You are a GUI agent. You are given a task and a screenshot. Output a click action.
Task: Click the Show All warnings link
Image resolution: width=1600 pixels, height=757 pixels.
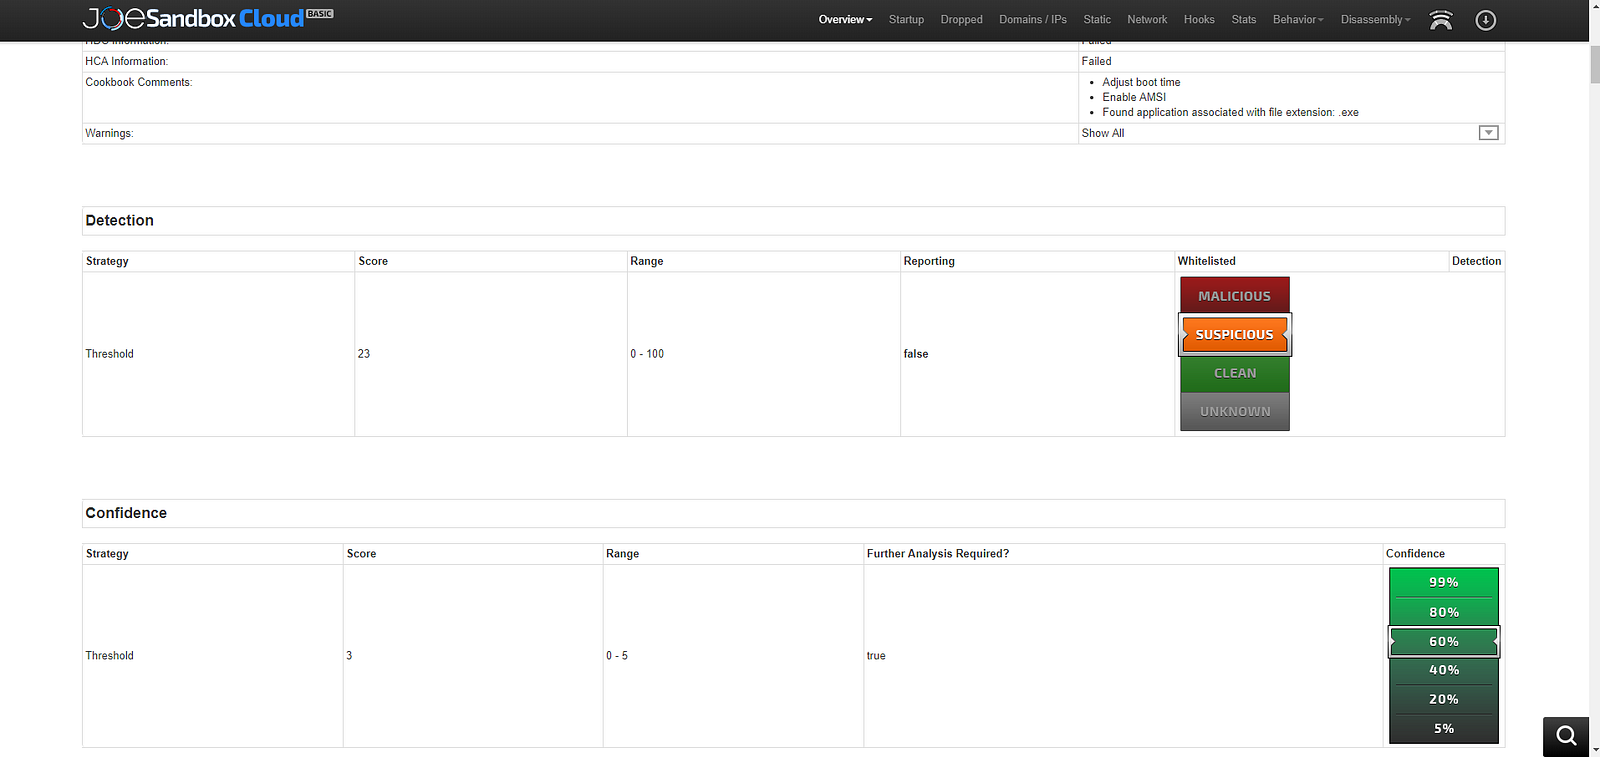tap(1103, 133)
